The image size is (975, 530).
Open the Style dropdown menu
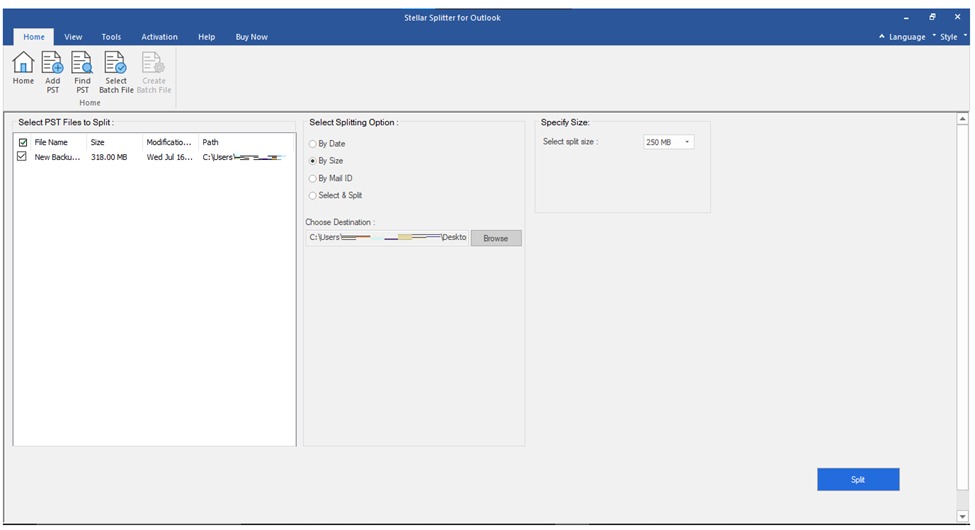[948, 37]
